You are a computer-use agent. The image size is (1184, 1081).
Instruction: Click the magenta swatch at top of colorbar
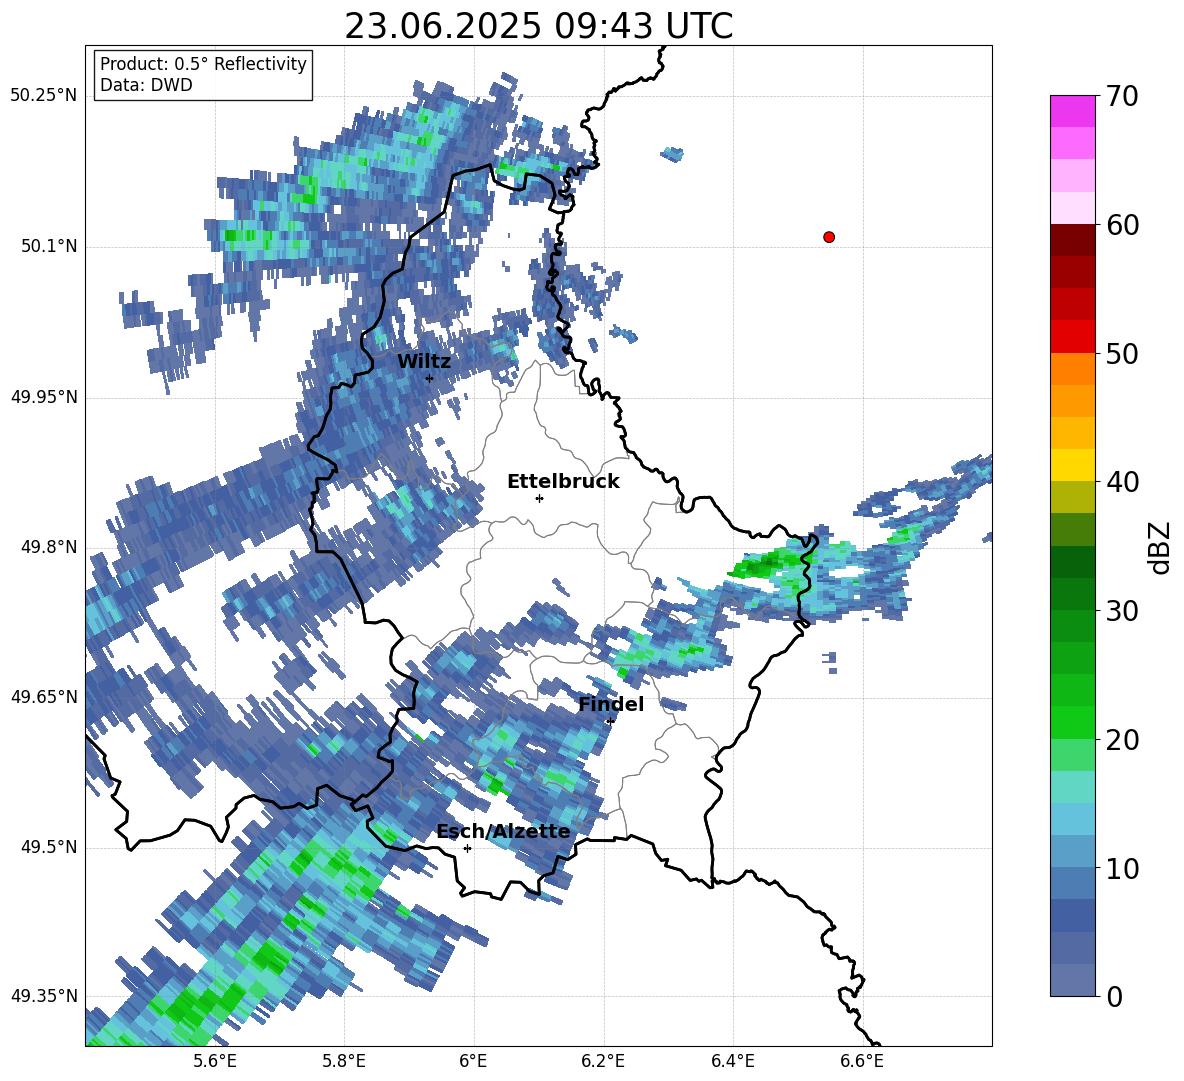point(1072,111)
